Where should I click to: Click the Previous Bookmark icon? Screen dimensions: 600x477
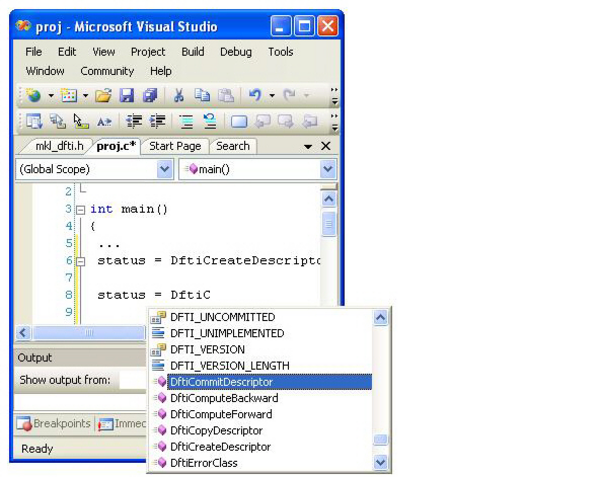click(x=262, y=121)
